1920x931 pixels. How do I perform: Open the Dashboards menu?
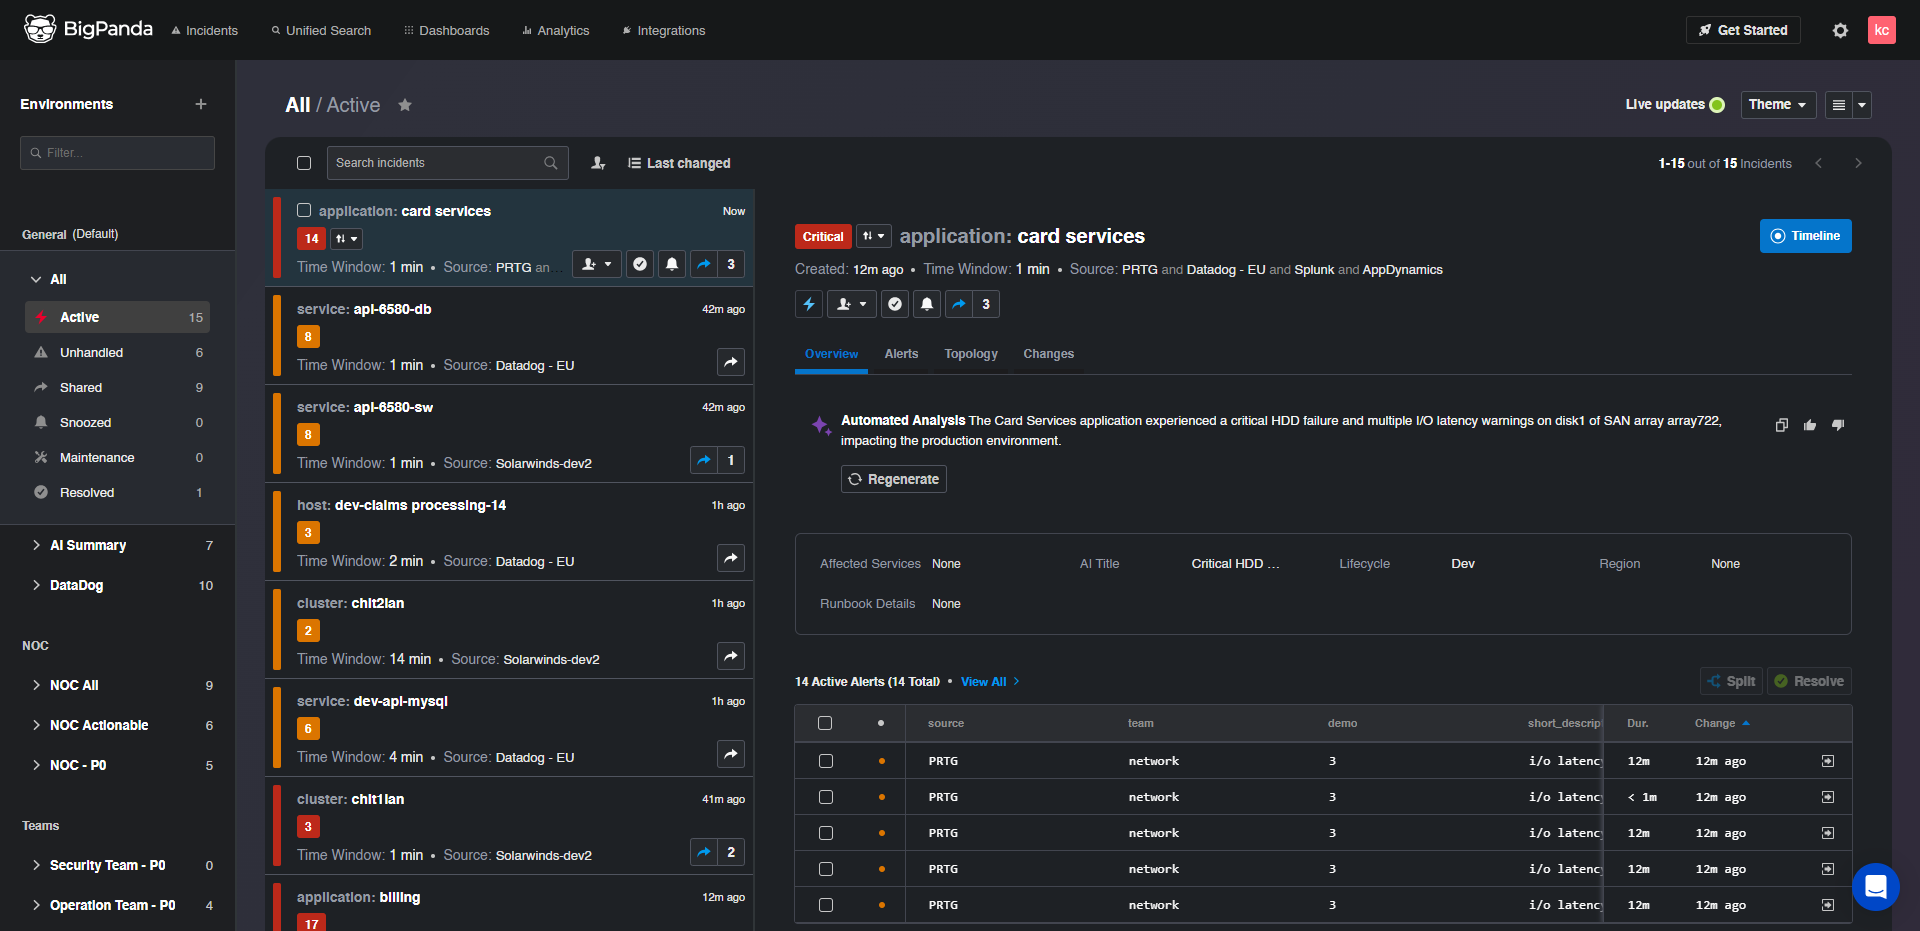[x=446, y=31]
